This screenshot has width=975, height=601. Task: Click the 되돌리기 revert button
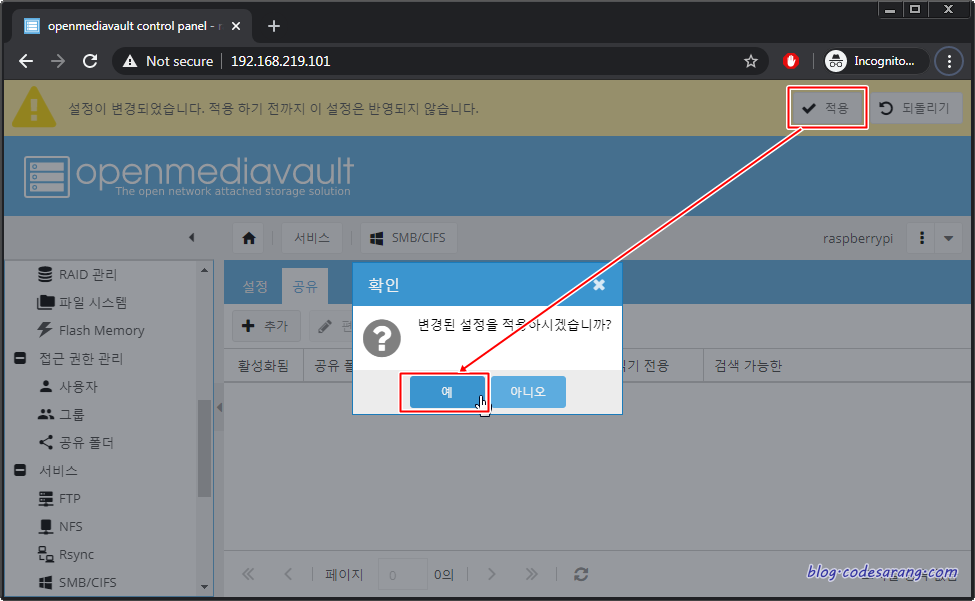click(x=915, y=108)
